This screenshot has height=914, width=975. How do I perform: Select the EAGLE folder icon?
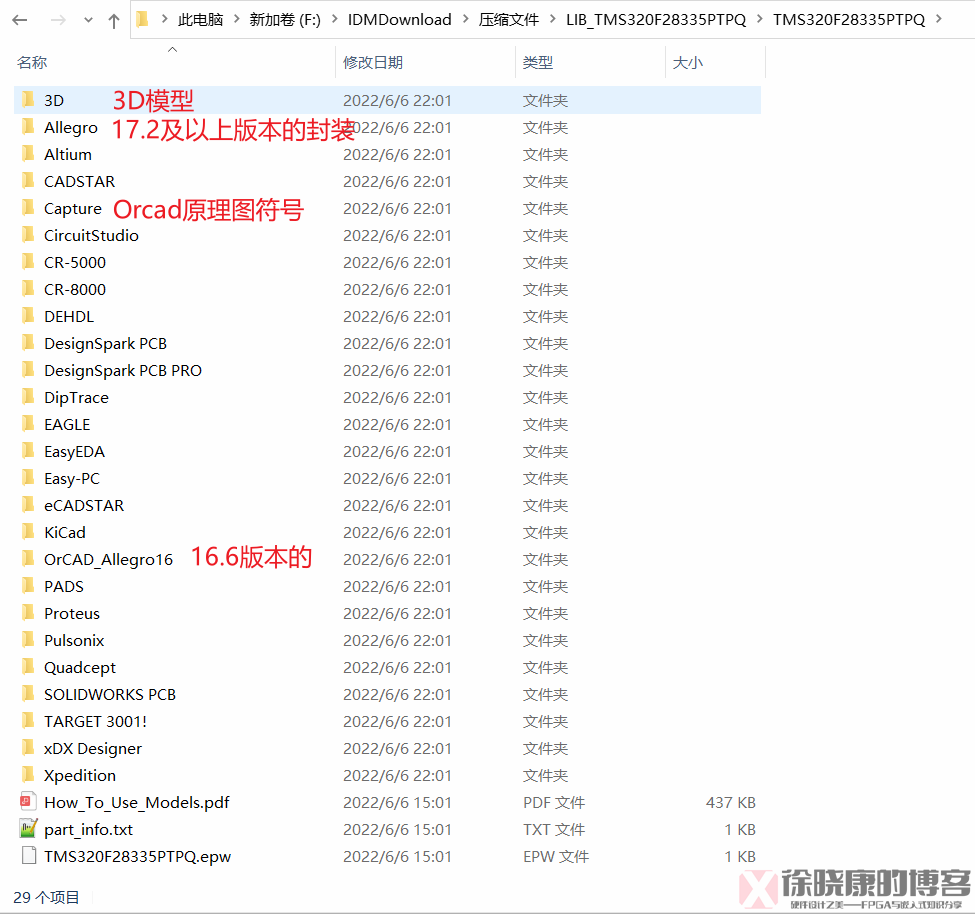(28, 424)
